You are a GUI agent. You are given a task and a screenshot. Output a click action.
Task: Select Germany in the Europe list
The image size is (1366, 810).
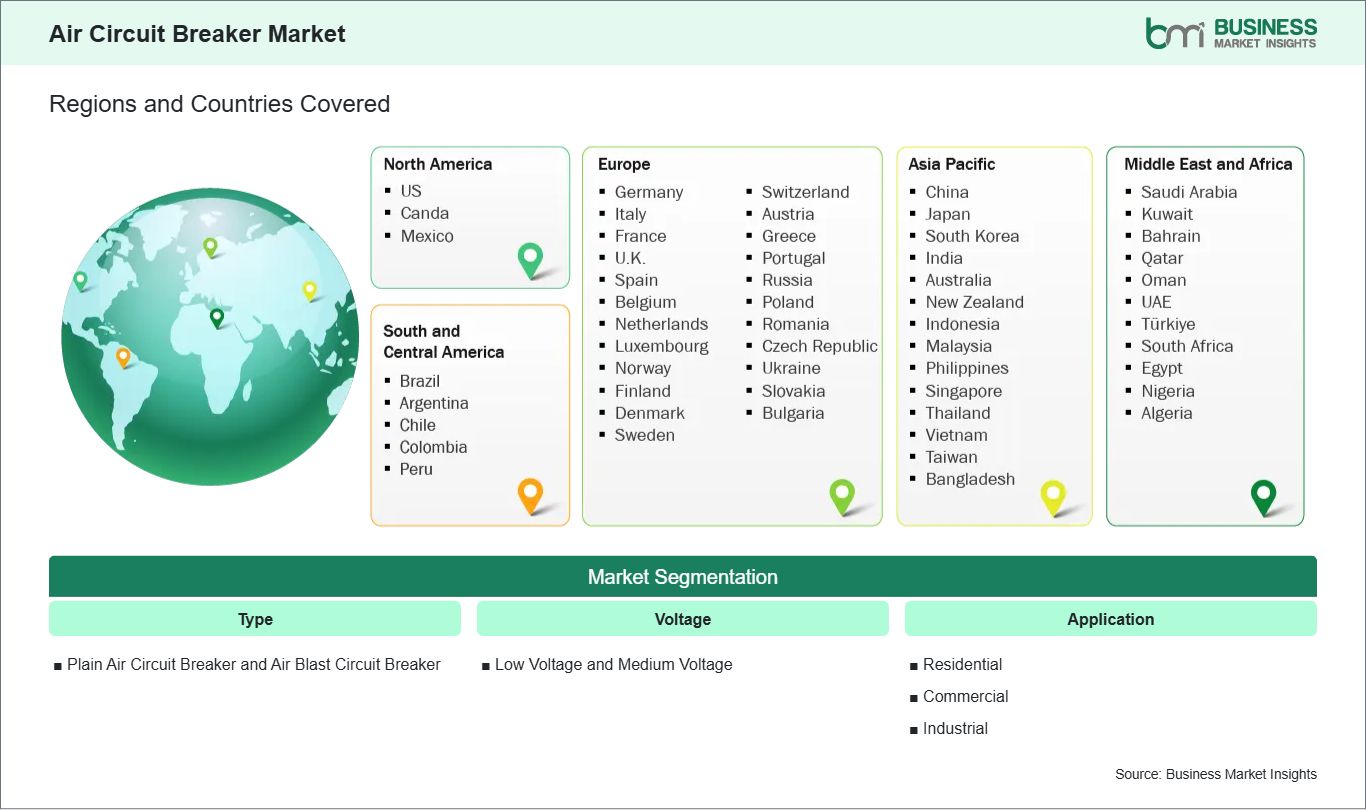649,192
